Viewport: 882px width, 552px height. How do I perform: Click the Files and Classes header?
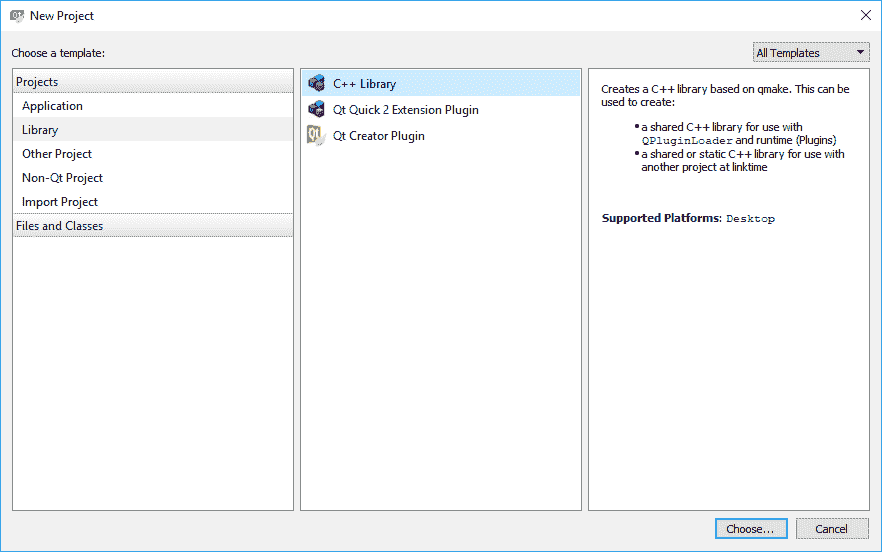point(152,226)
